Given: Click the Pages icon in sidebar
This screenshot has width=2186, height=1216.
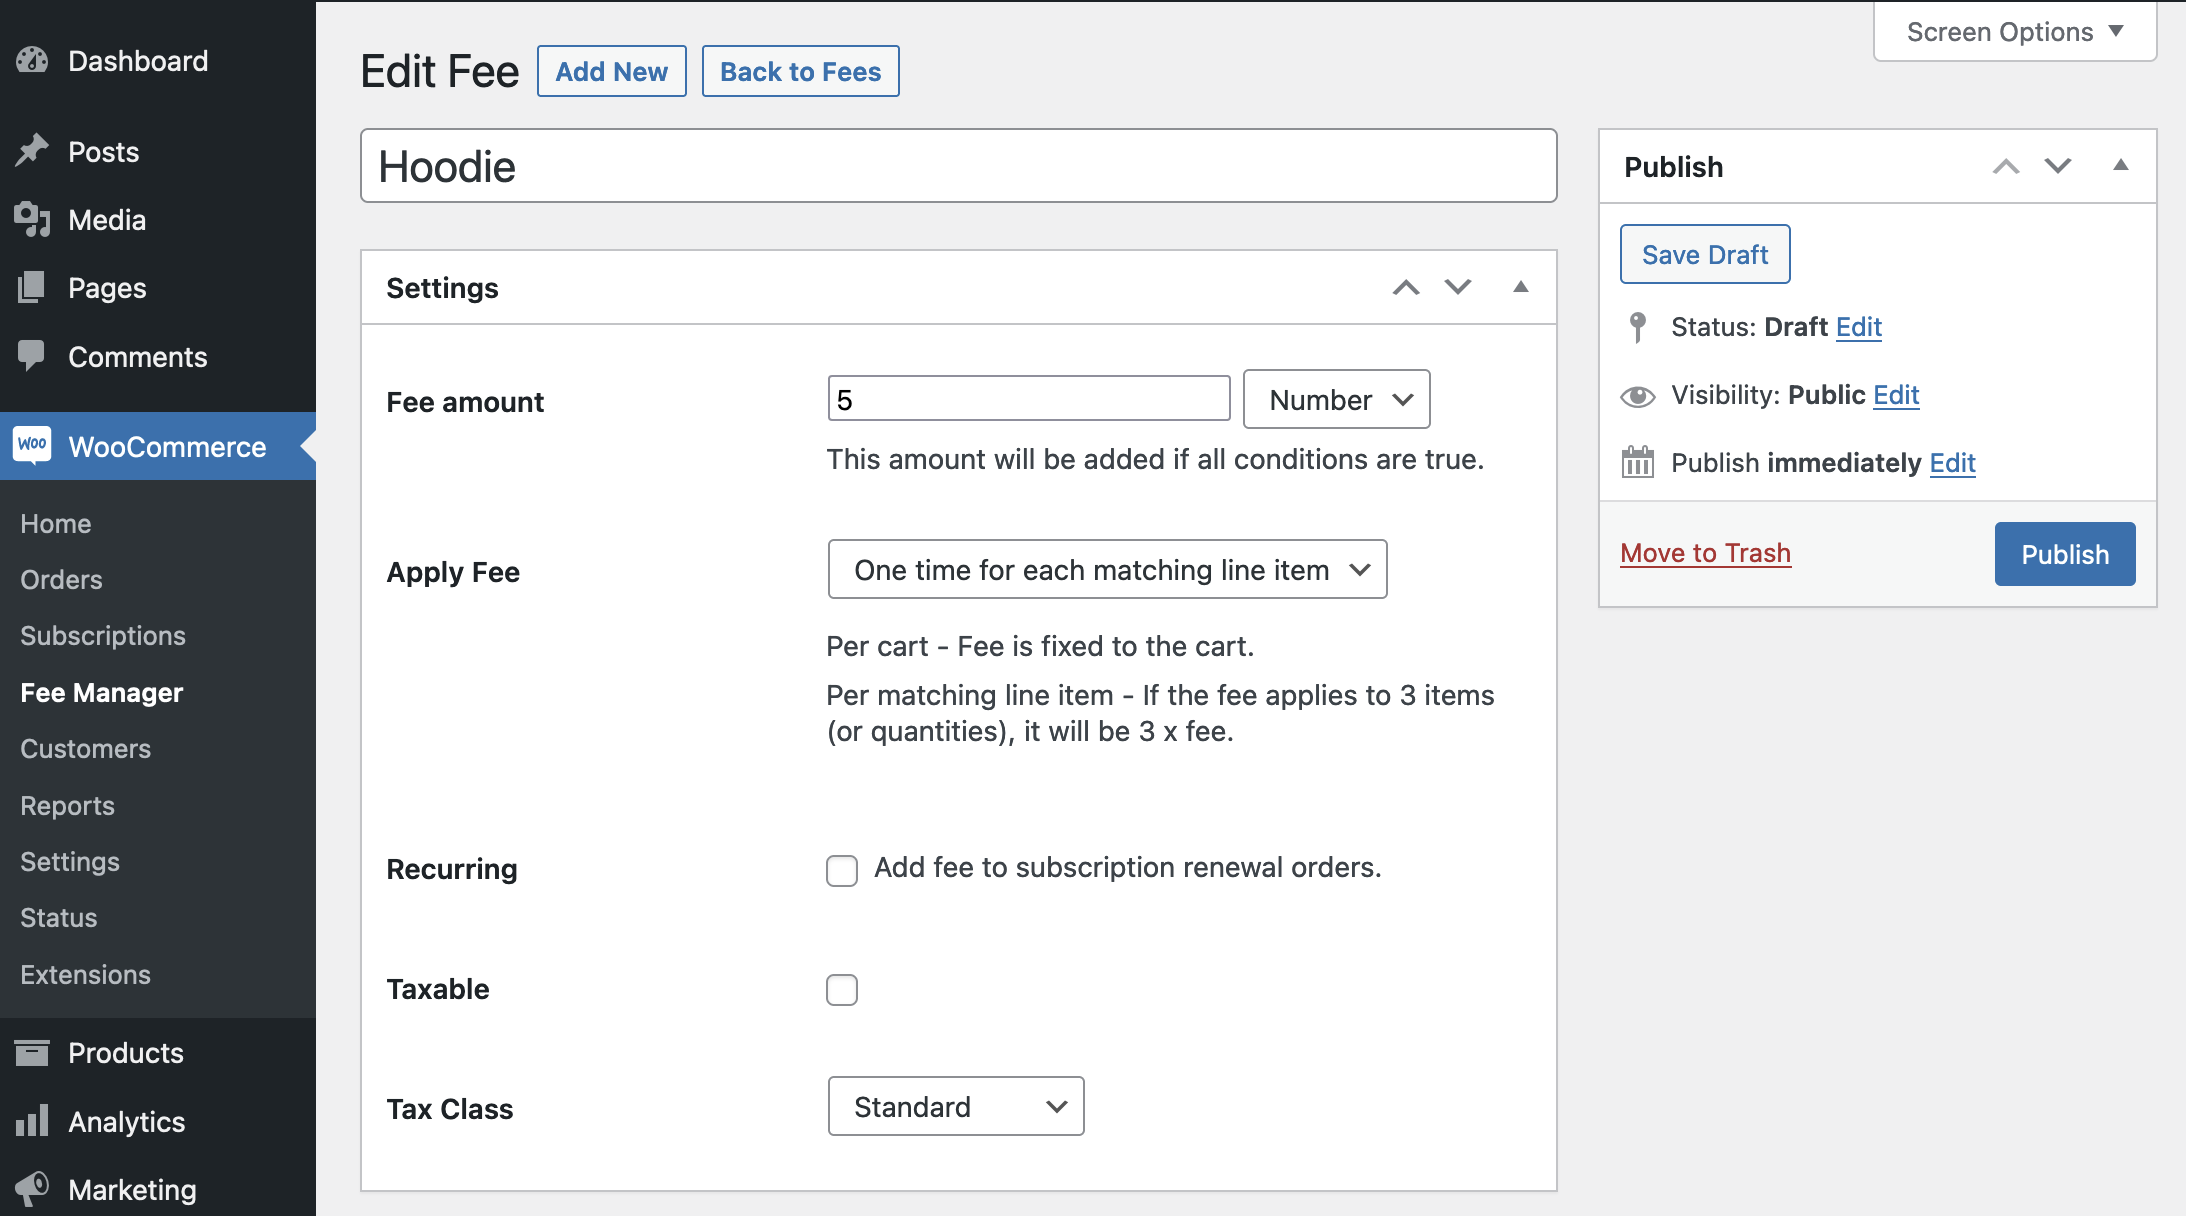Looking at the screenshot, I should coord(32,288).
